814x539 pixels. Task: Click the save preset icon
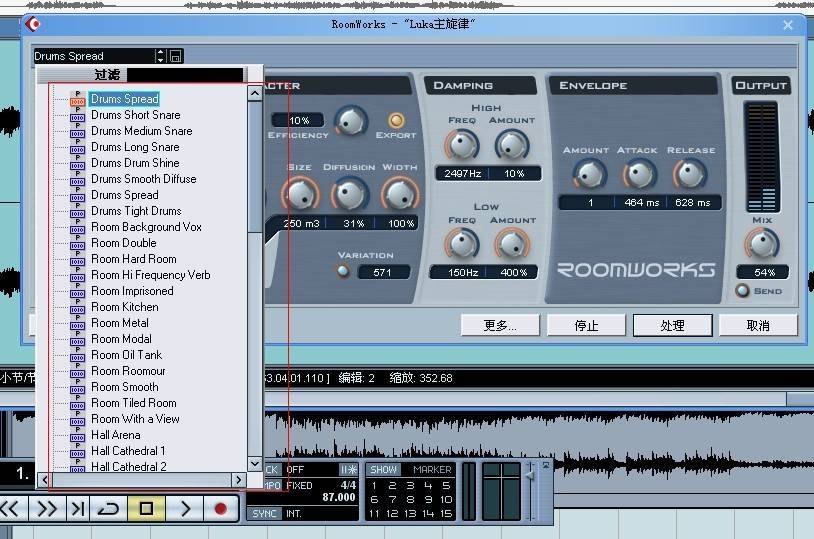[x=175, y=56]
